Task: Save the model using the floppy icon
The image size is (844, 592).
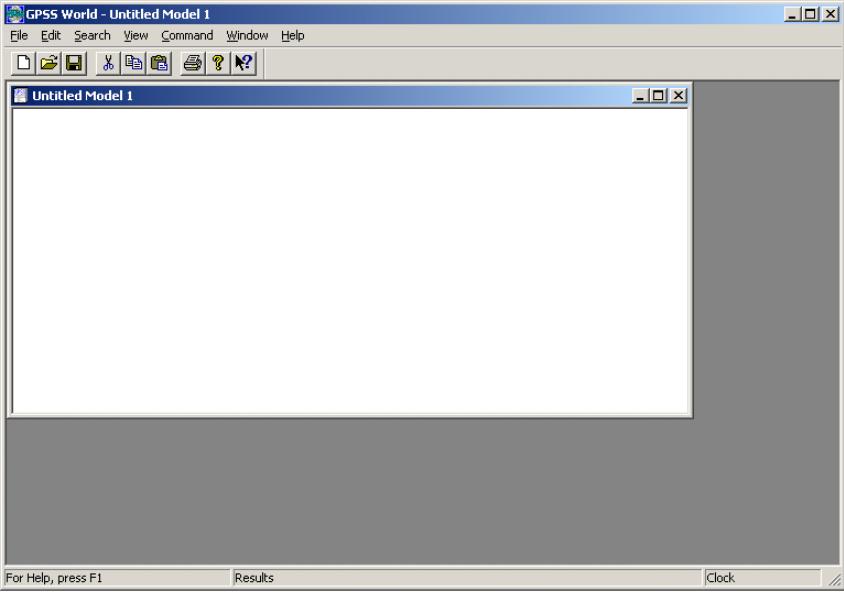Action: [74, 63]
